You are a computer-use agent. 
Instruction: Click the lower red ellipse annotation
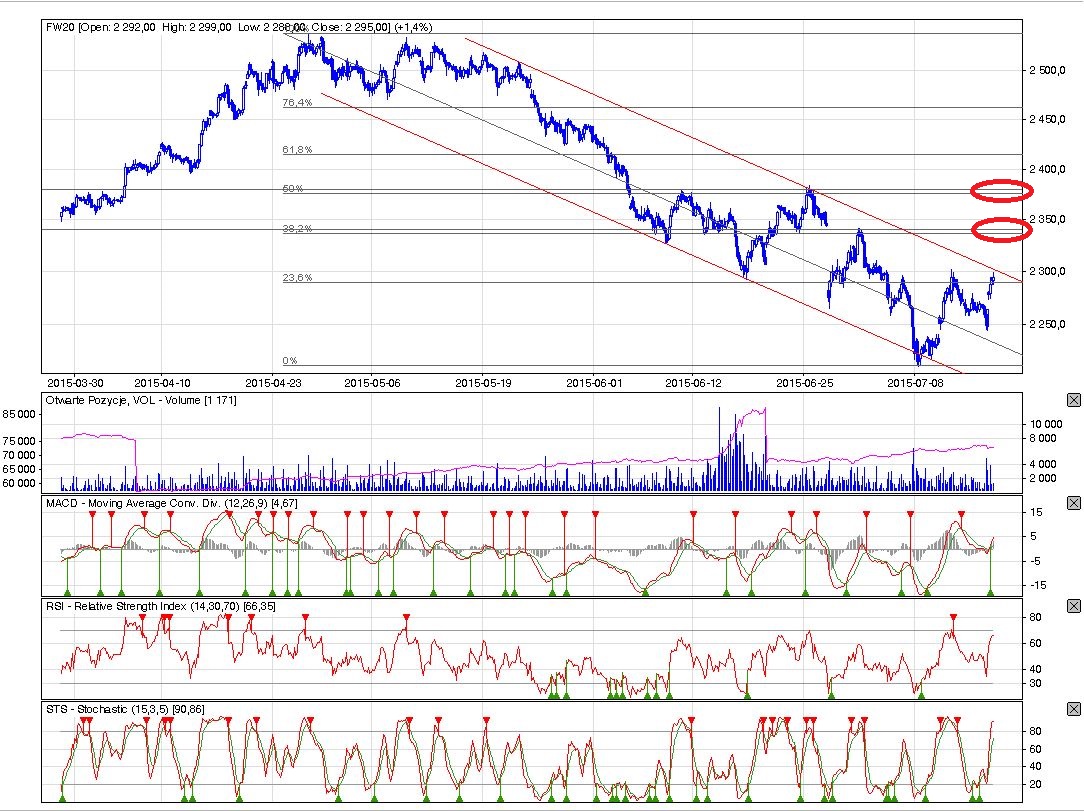(x=1001, y=229)
